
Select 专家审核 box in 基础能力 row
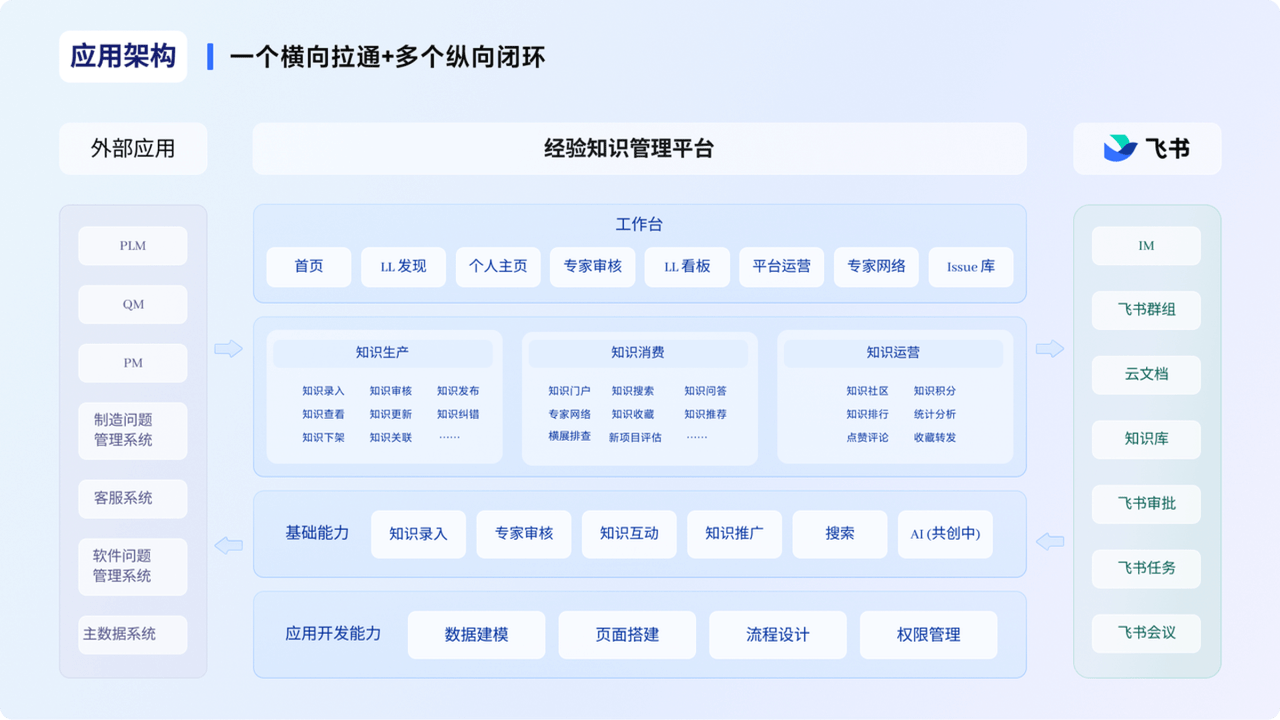point(523,534)
